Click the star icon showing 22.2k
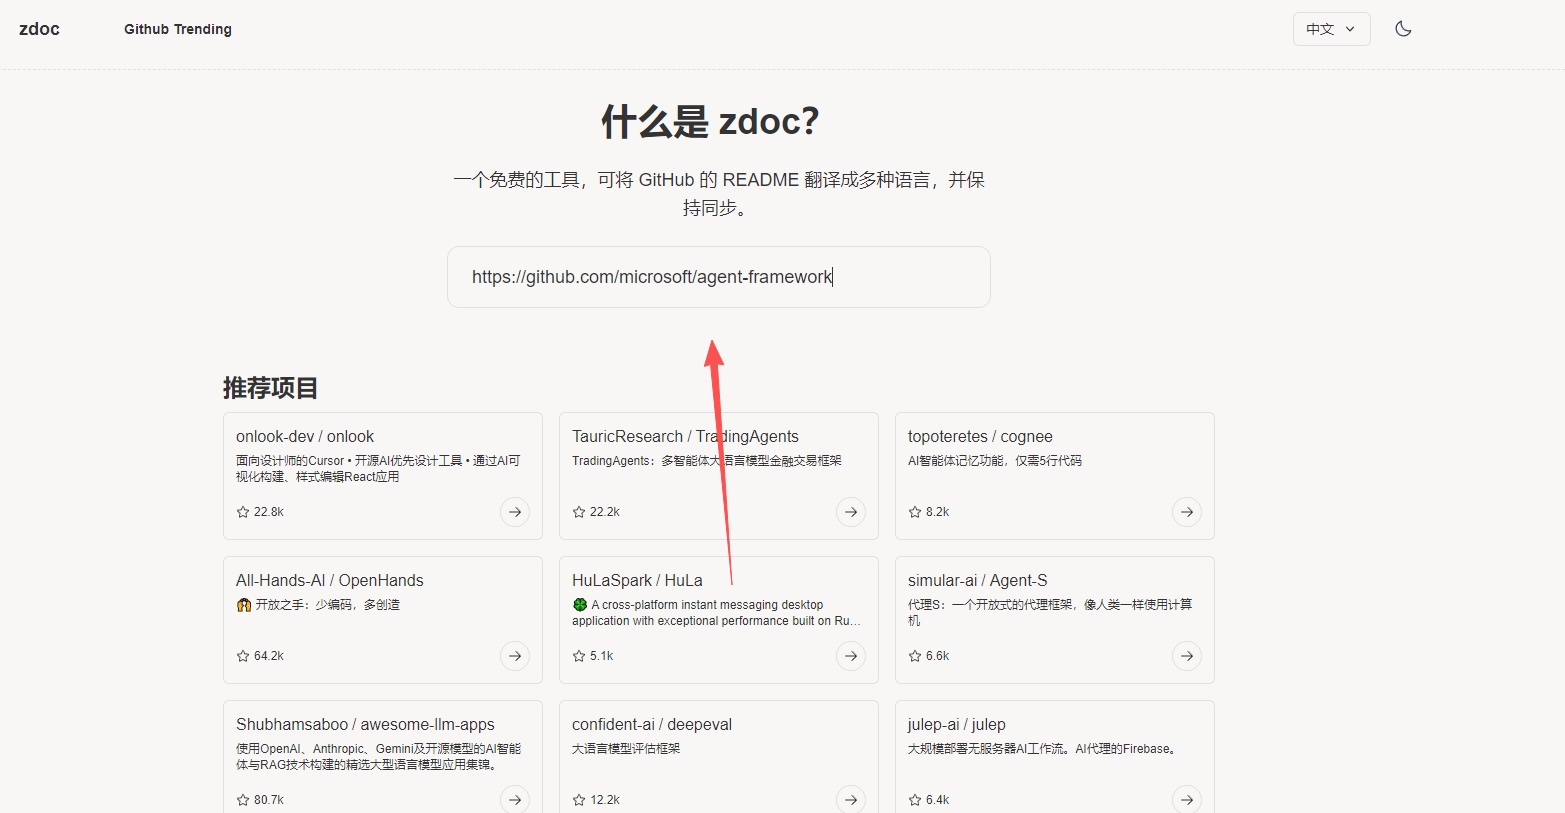Viewport: 1565px width, 813px height. 579,512
